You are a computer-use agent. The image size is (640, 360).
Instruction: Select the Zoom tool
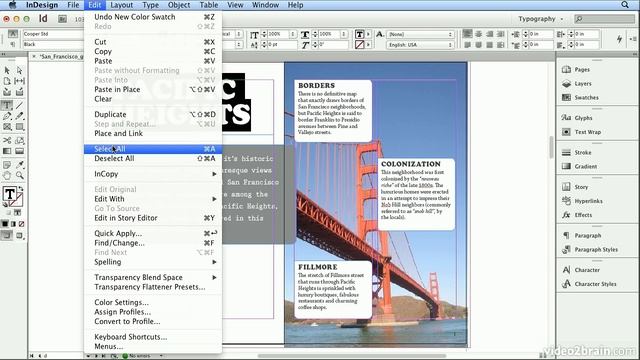click(x=19, y=176)
